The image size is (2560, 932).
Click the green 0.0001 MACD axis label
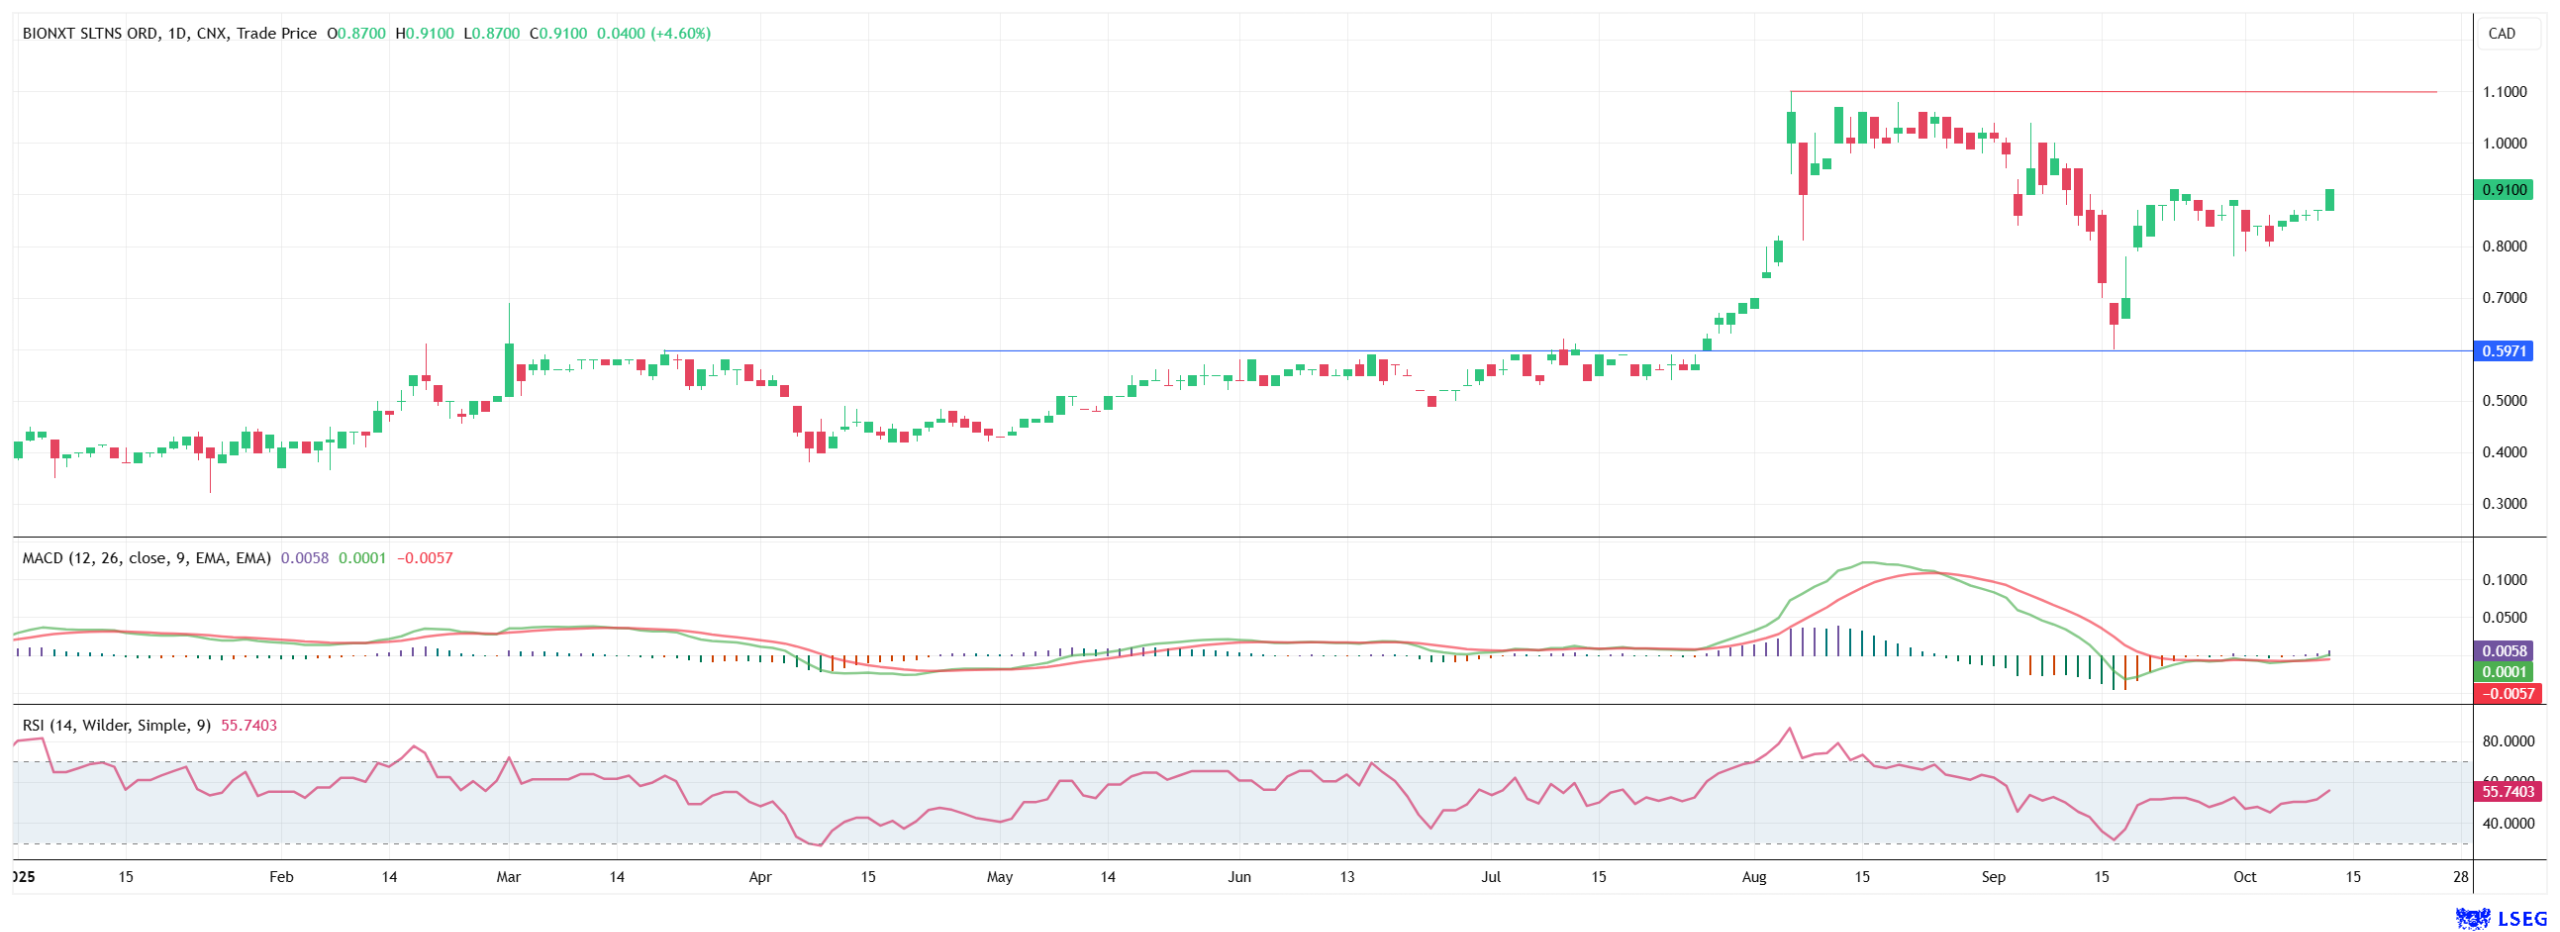(2502, 672)
